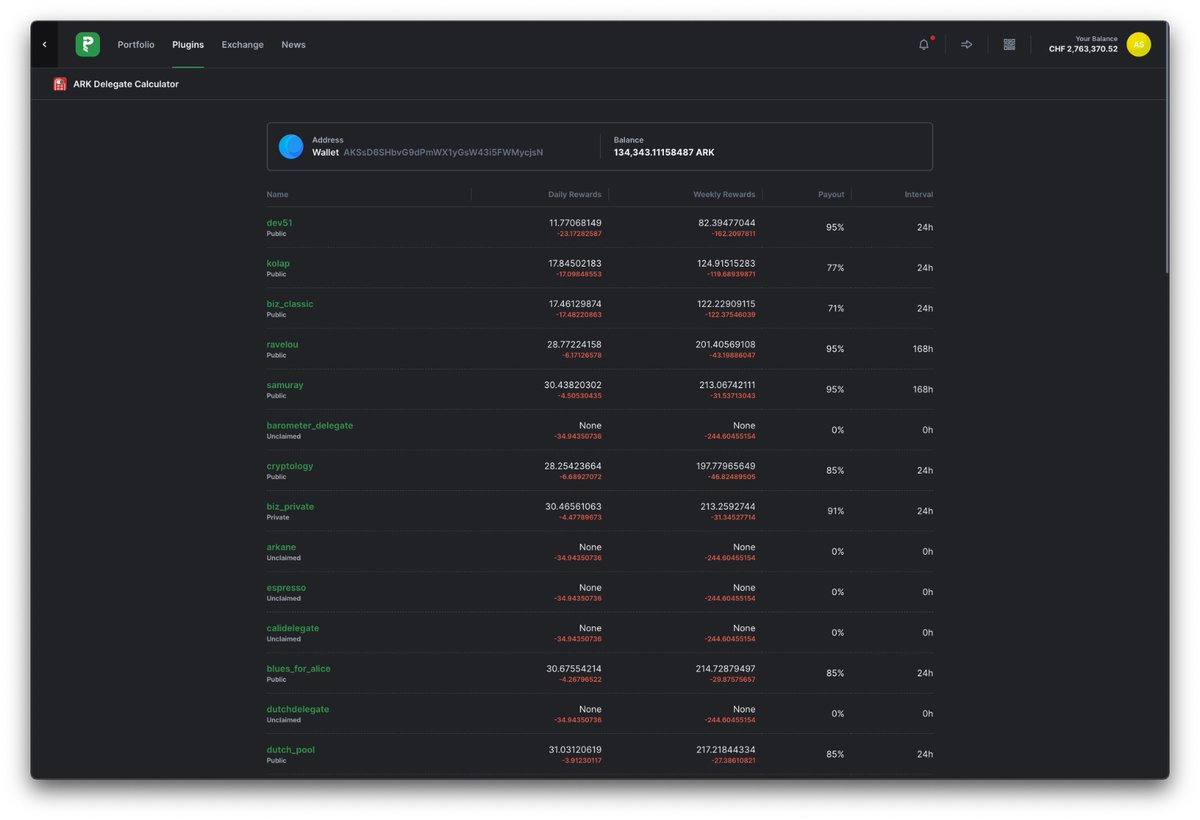Click the wallet address AKSsD6SHbvG9dPmWX1yGsW43i5FWMycjsN
The height and width of the screenshot is (820, 1200).
coord(443,153)
